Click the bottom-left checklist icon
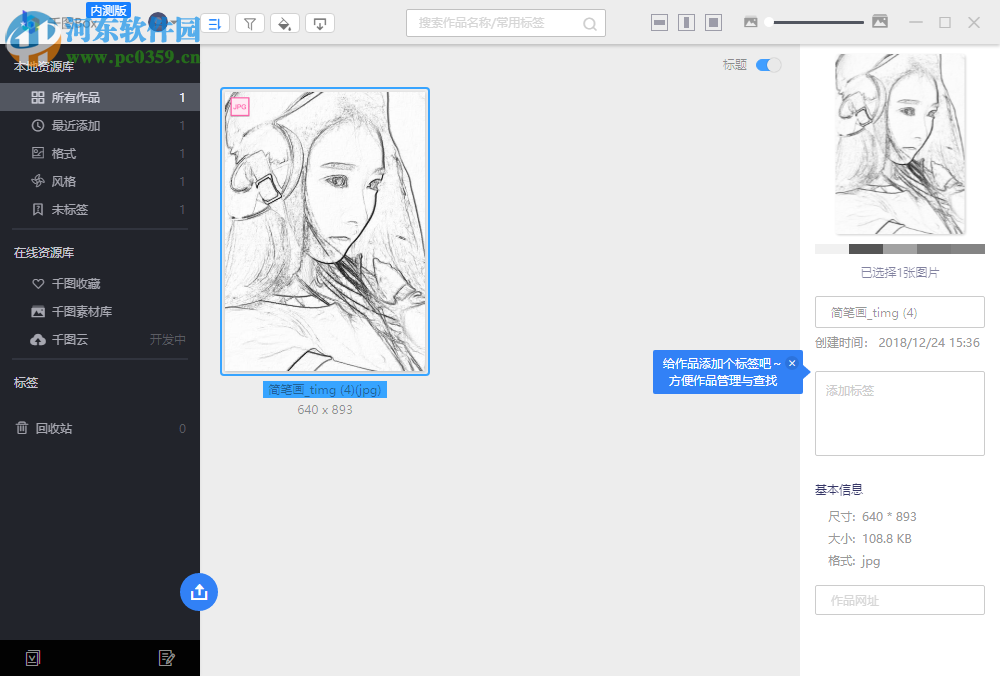Screen dimensions: 1000x676 [33, 658]
